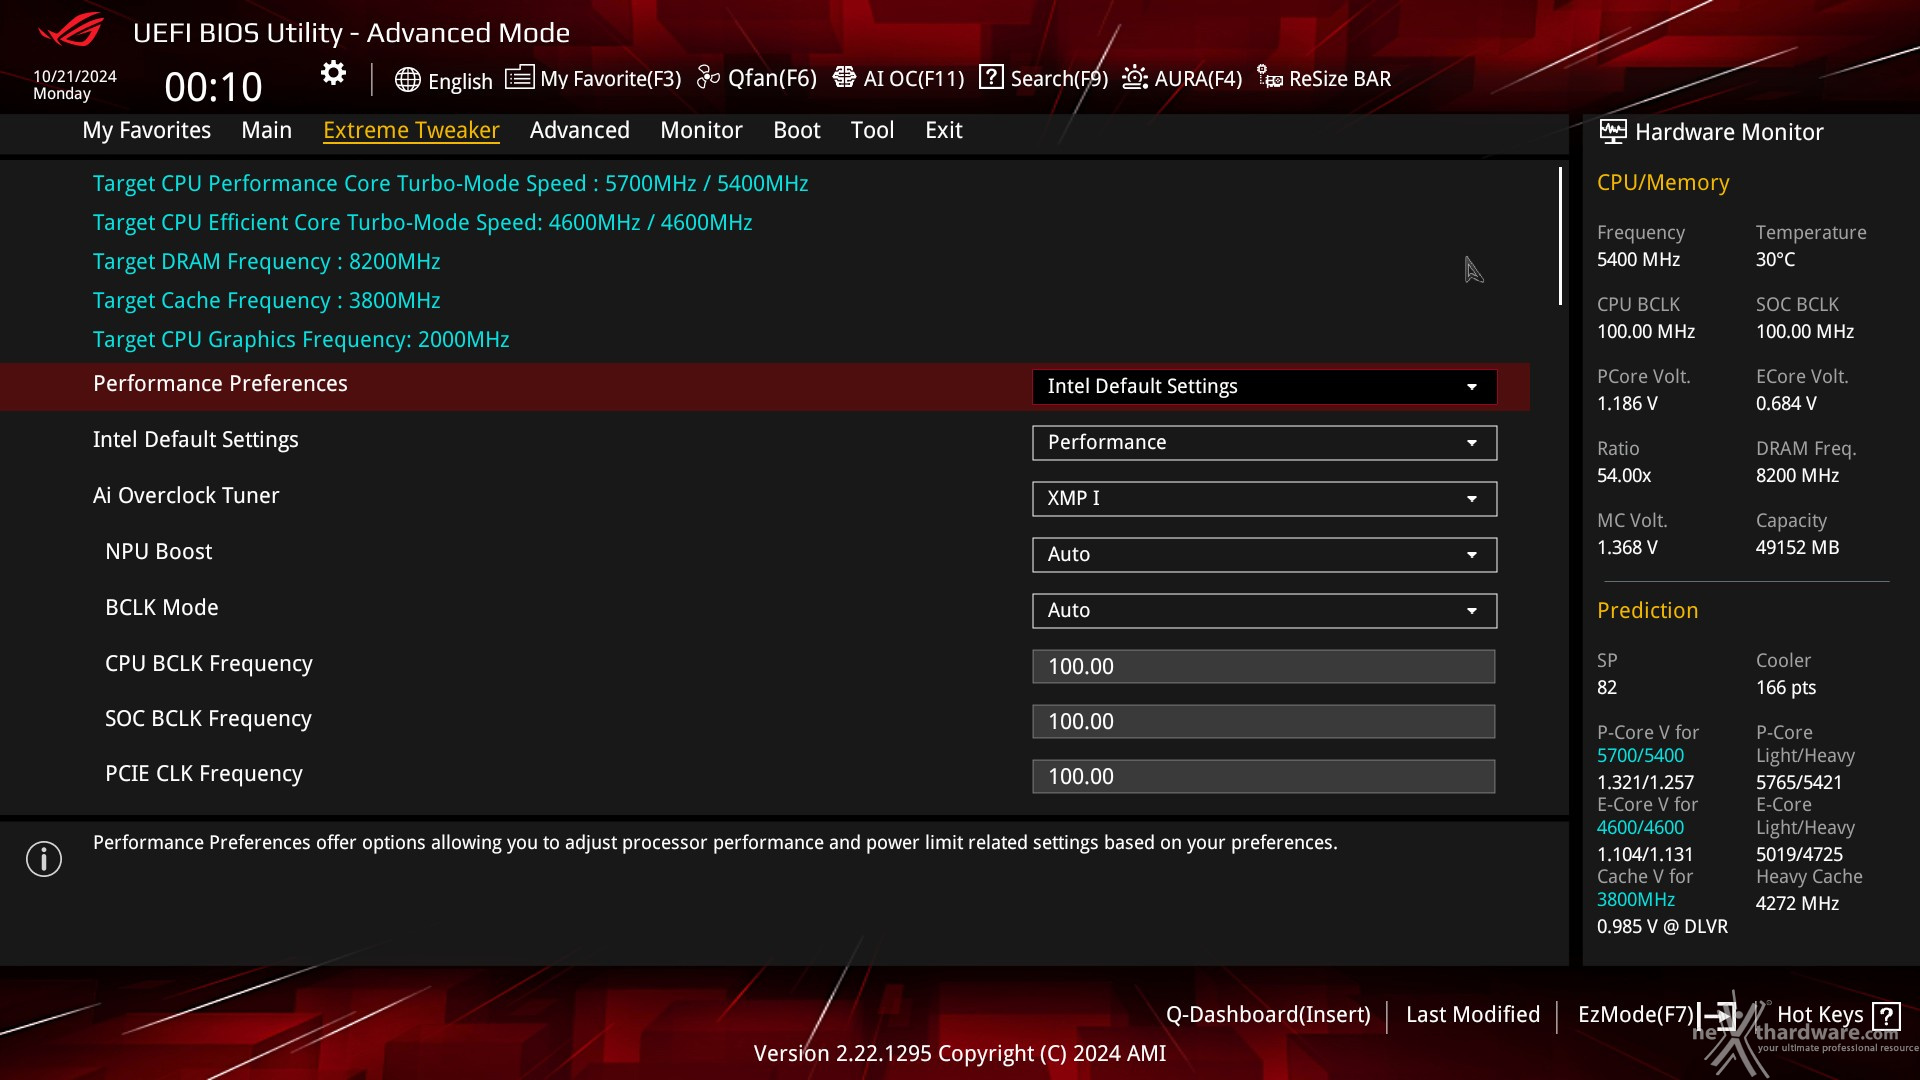The height and width of the screenshot is (1080, 1920).
Task: Click the ROG logo icon
Action: point(70,30)
